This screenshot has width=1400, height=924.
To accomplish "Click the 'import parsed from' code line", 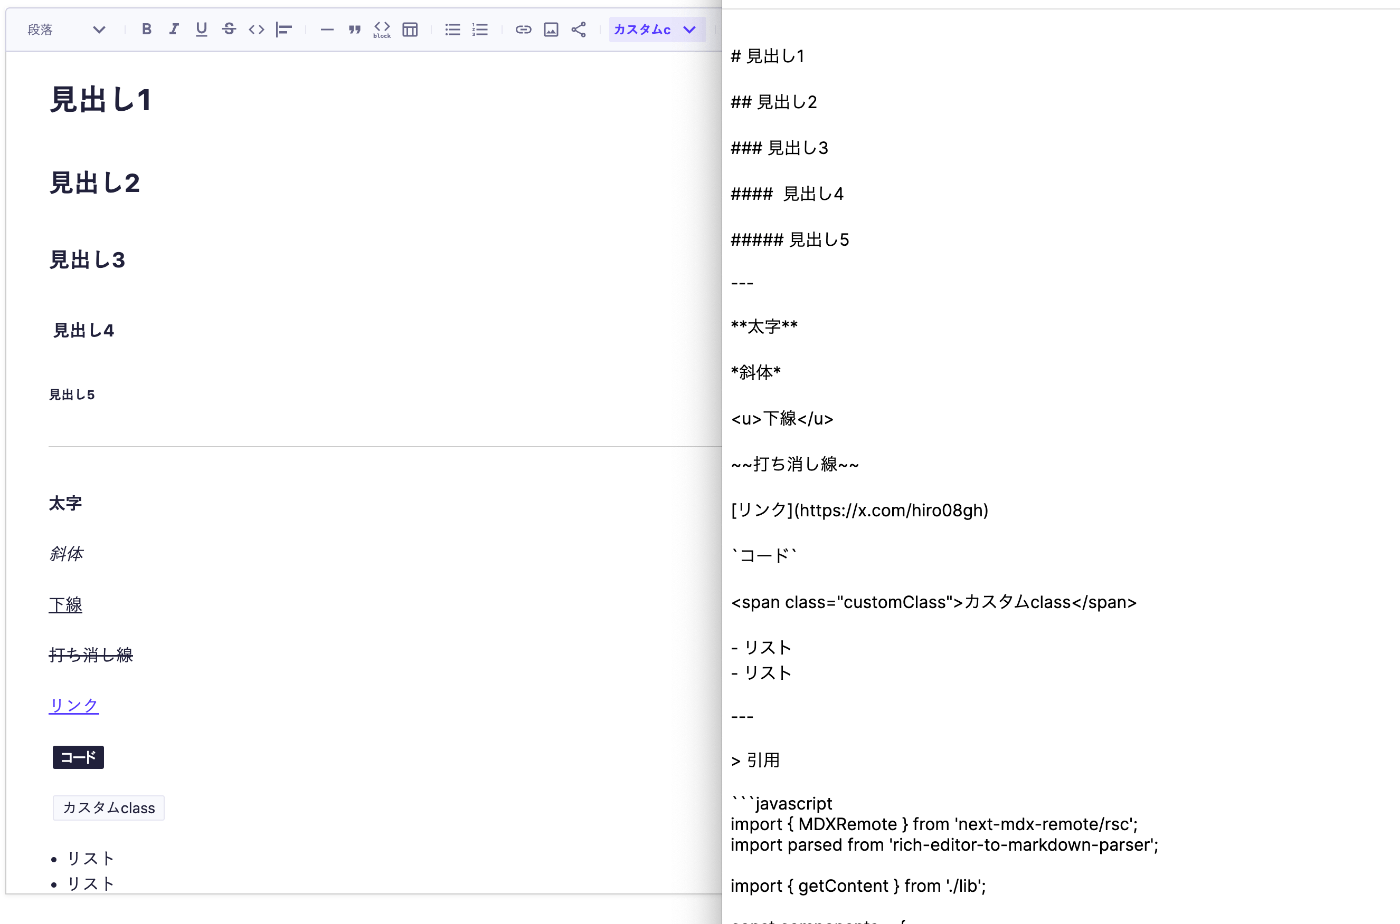I will point(945,845).
